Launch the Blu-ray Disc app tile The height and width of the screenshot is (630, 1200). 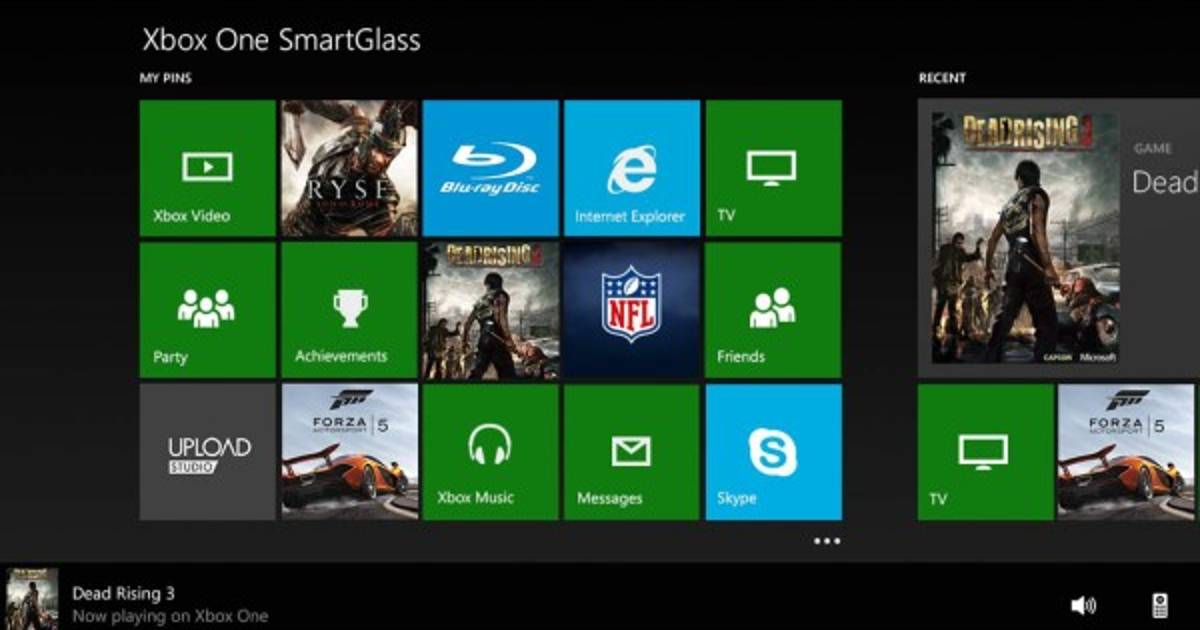pyautogui.click(x=490, y=168)
